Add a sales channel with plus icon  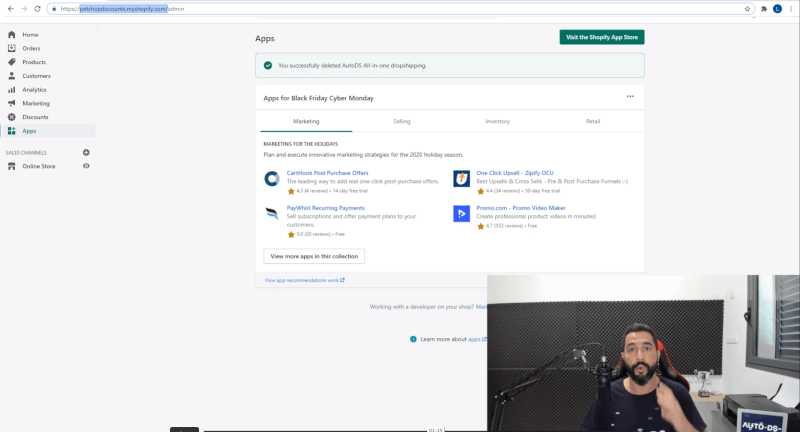pos(86,153)
